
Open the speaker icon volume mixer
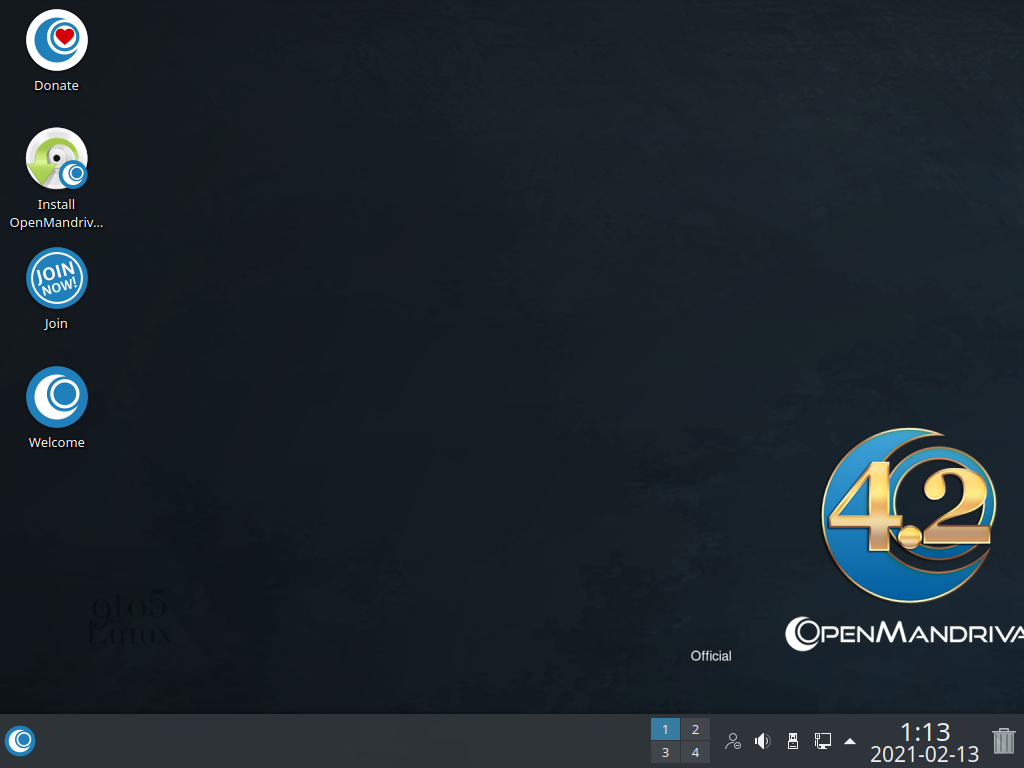[762, 740]
